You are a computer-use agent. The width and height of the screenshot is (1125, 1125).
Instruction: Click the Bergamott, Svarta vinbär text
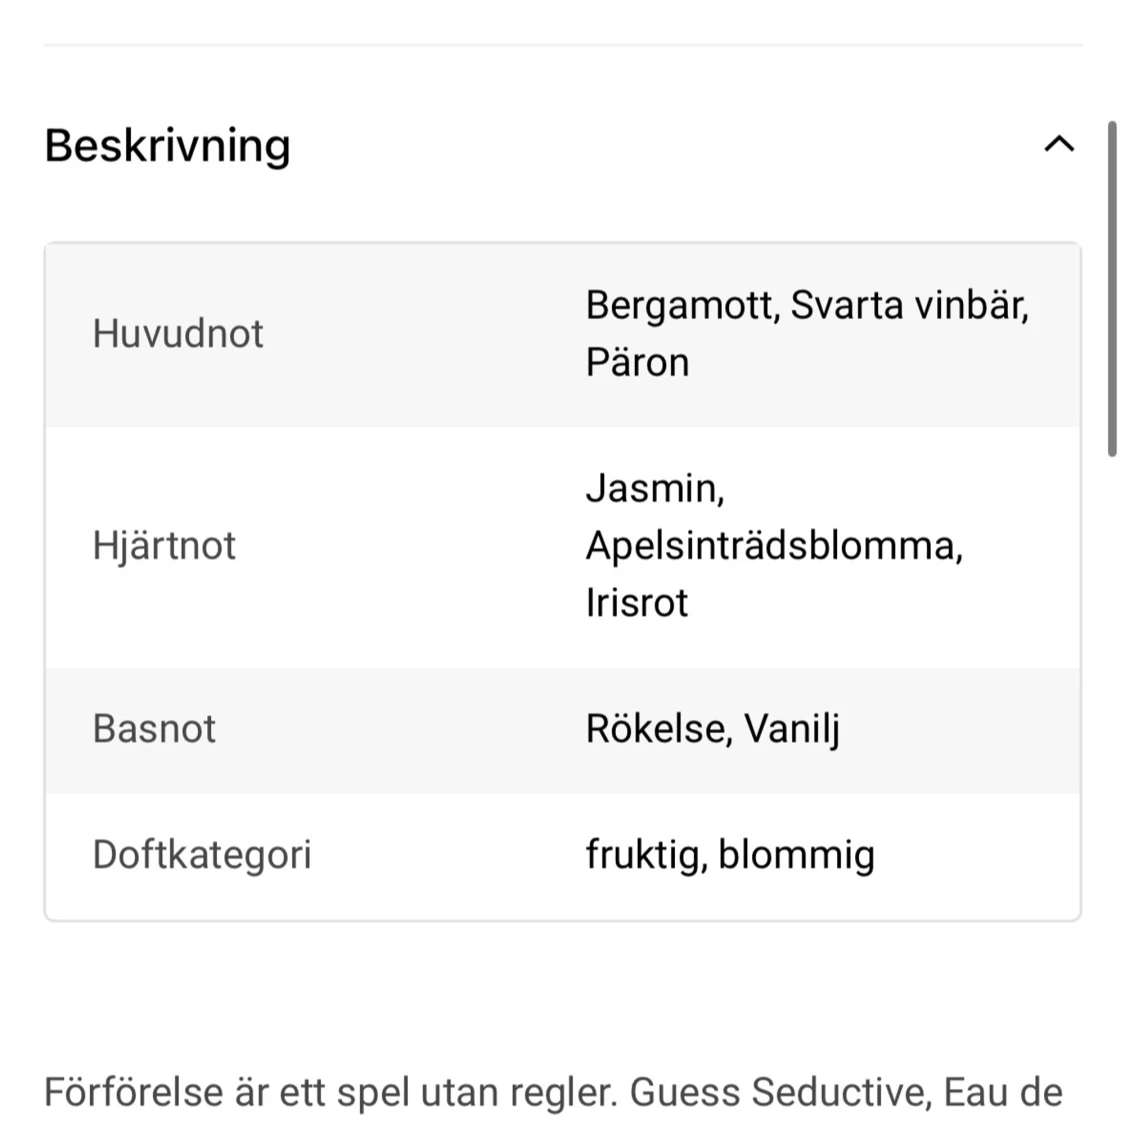pyautogui.click(x=807, y=305)
